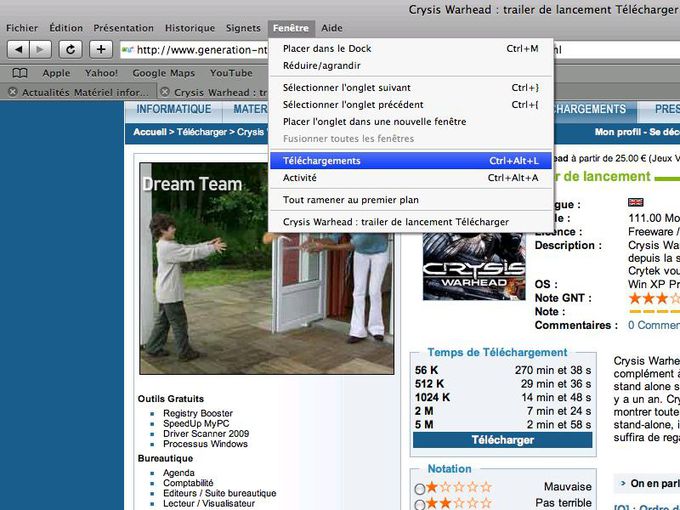The image size is (680, 510).
Task: Open the Registry Booster link
Action: (198, 413)
